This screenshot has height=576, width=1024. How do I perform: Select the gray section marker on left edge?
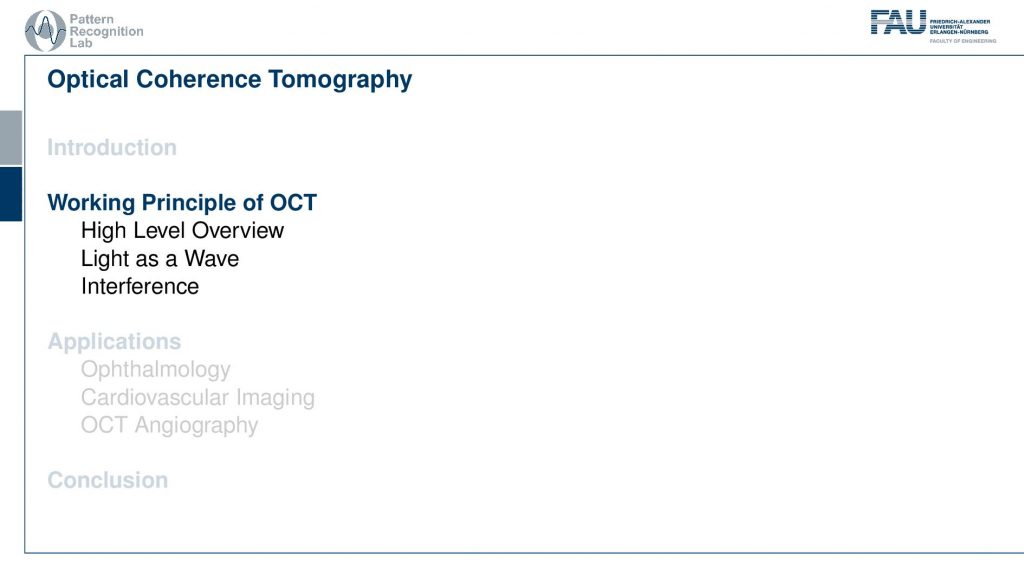click(x=11, y=137)
